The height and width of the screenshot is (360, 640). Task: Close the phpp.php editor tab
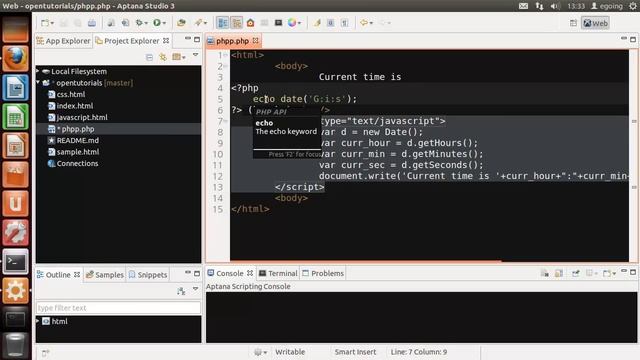tap(256, 40)
